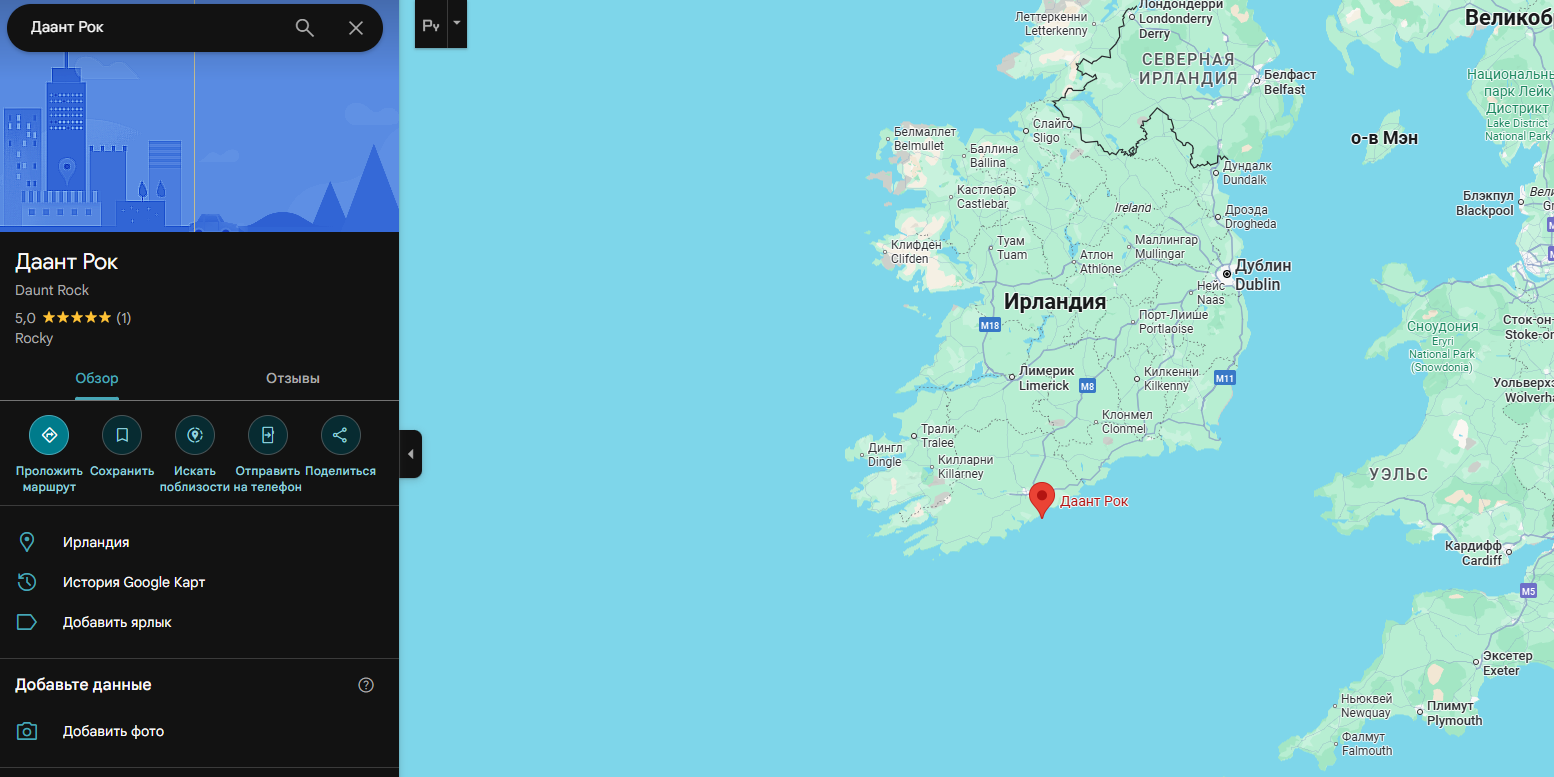Click the Blackpool city label

[x=1486, y=203]
